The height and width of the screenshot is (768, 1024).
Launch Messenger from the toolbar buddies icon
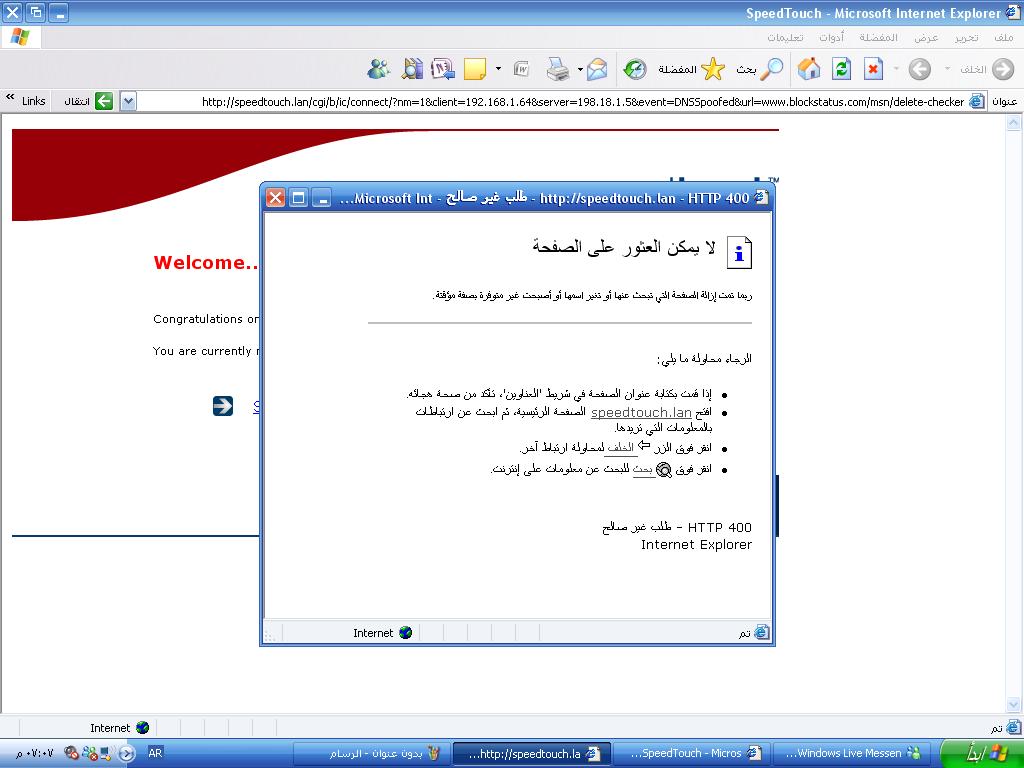click(379, 69)
